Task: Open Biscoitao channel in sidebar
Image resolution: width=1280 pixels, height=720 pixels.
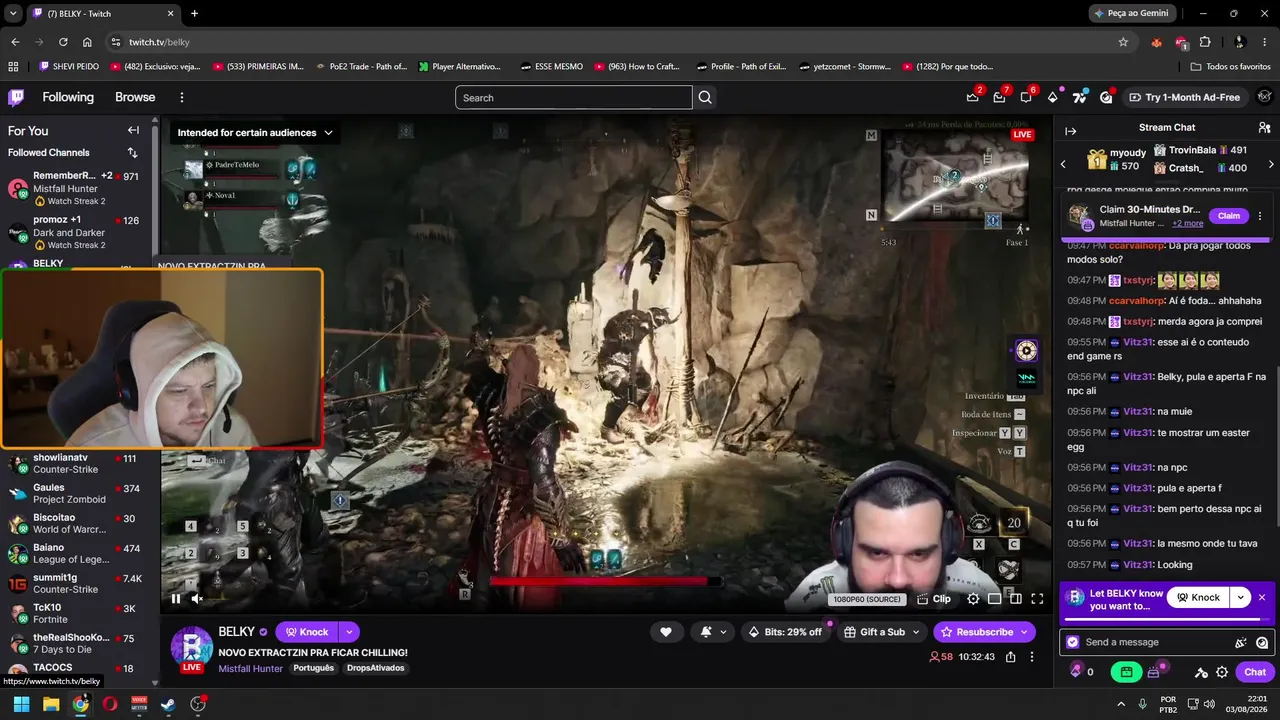Action: click(x=75, y=524)
